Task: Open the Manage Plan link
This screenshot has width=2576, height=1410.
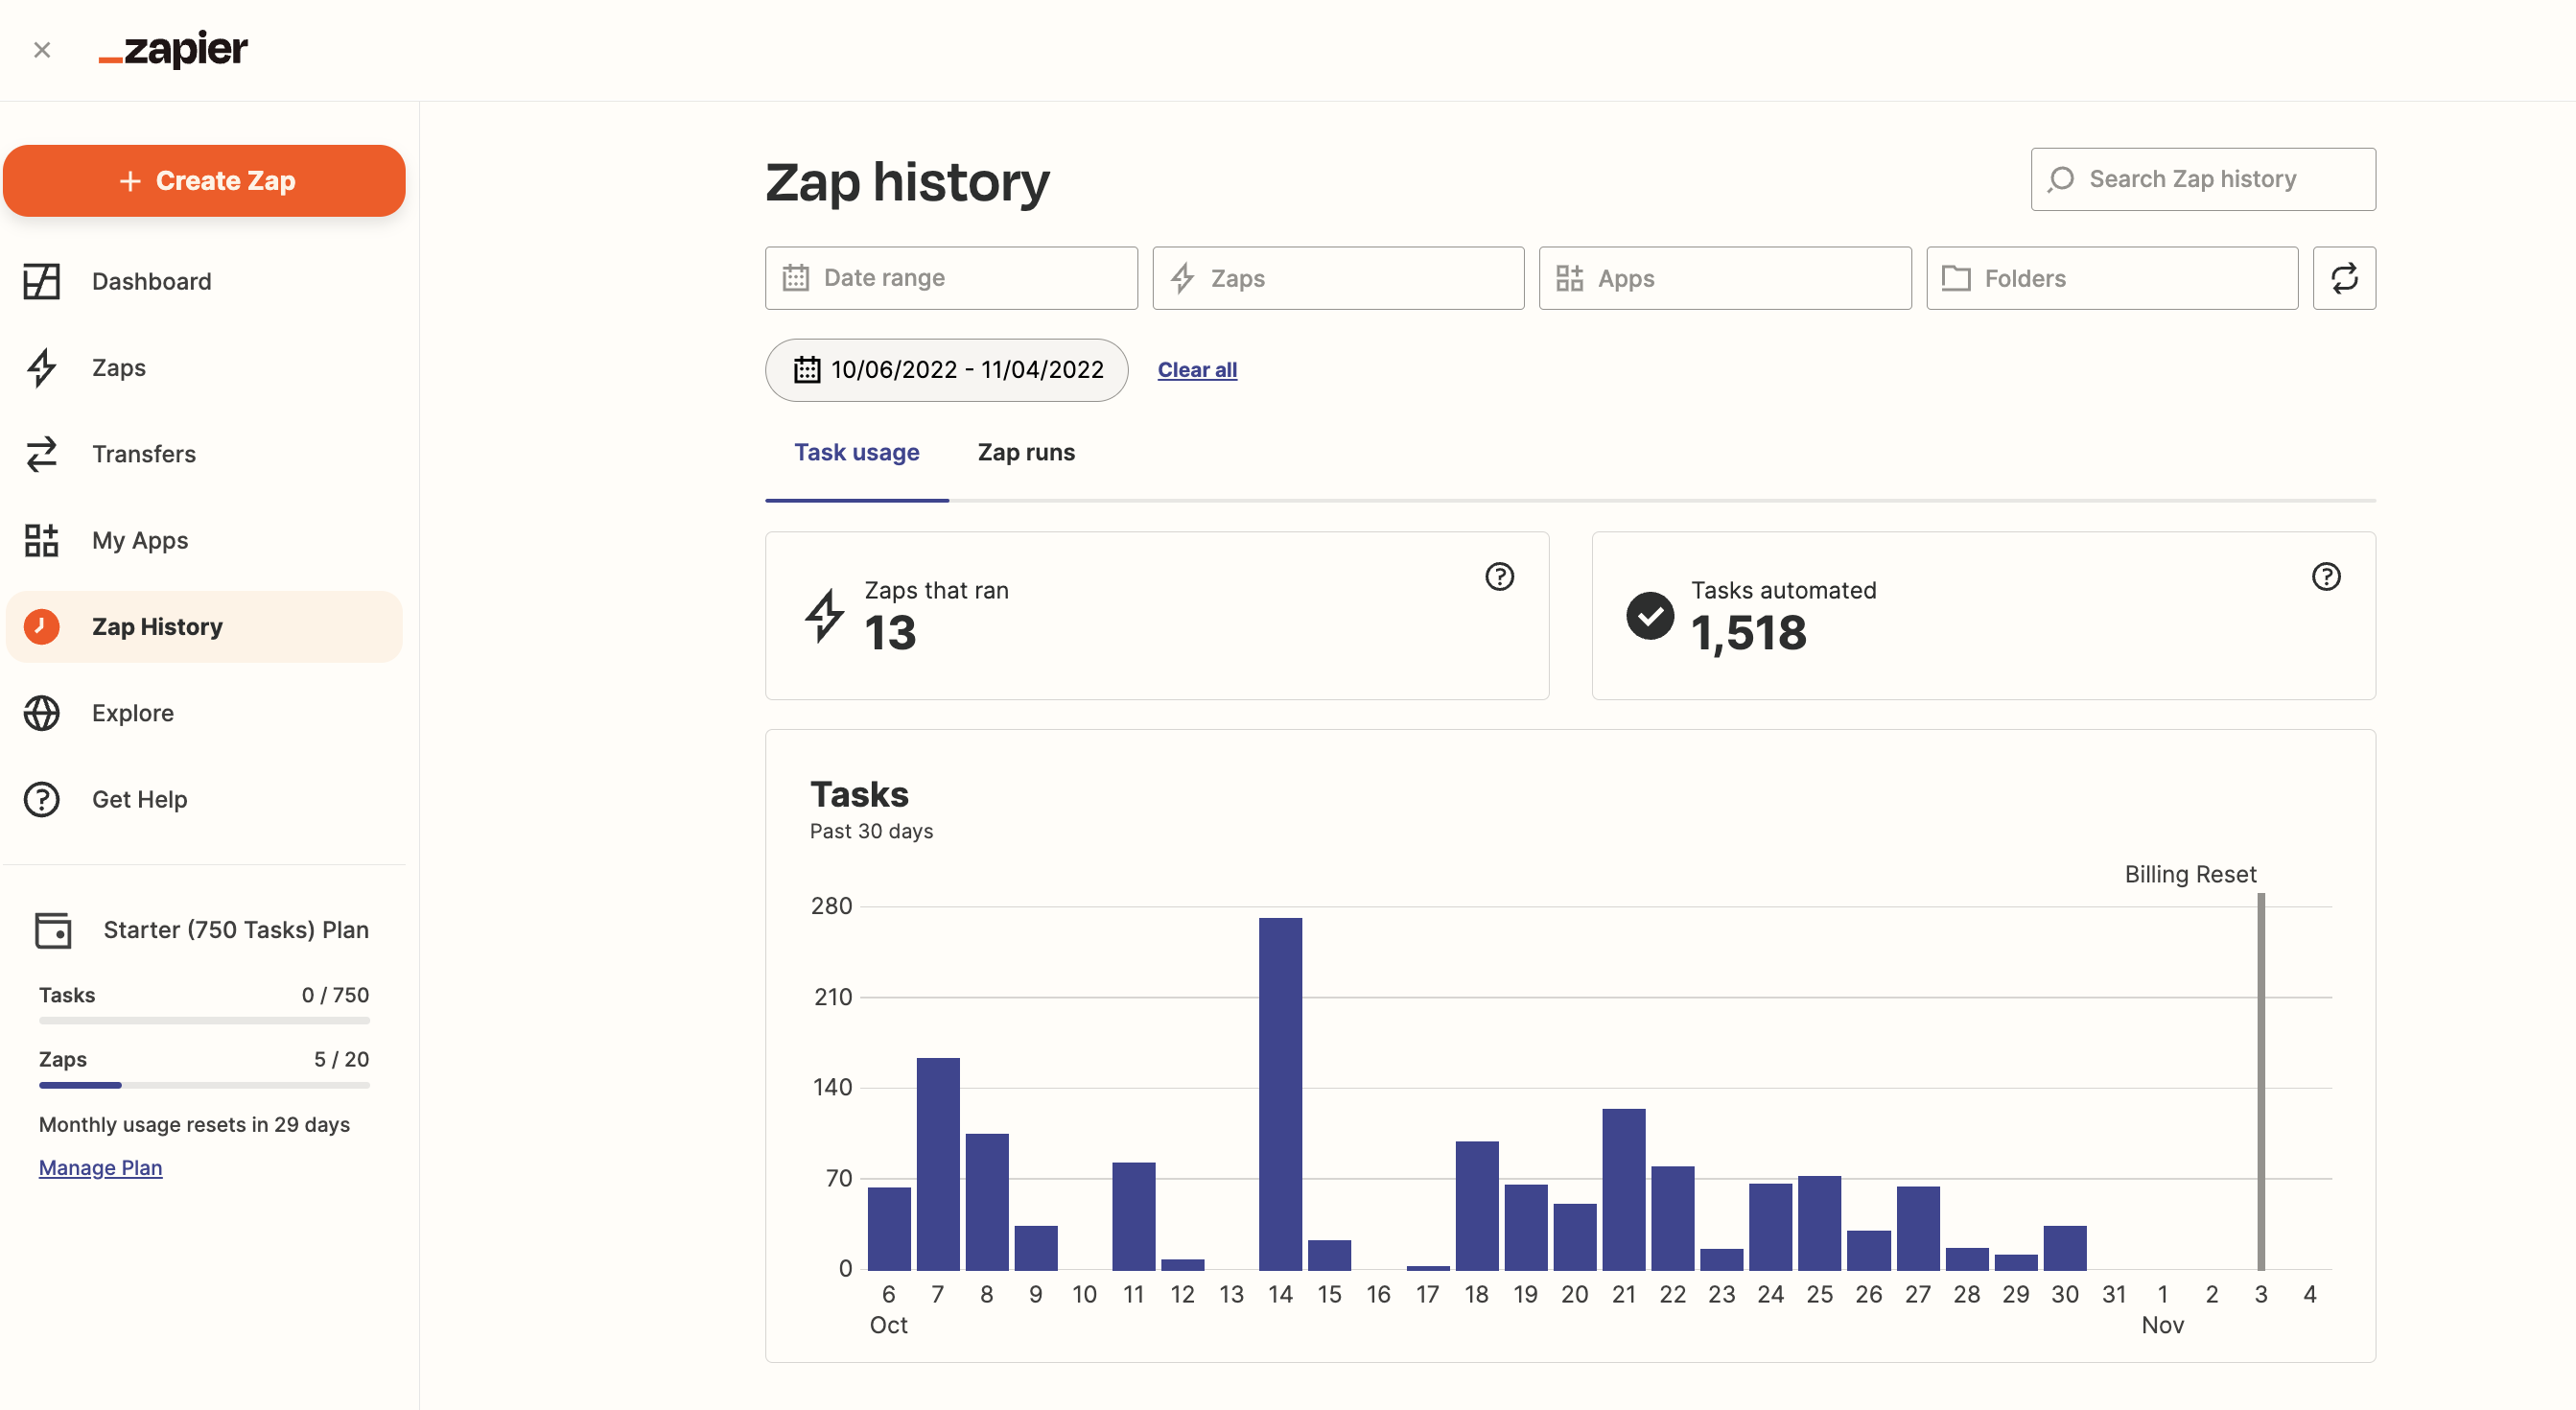Action: pyautogui.click(x=100, y=1167)
